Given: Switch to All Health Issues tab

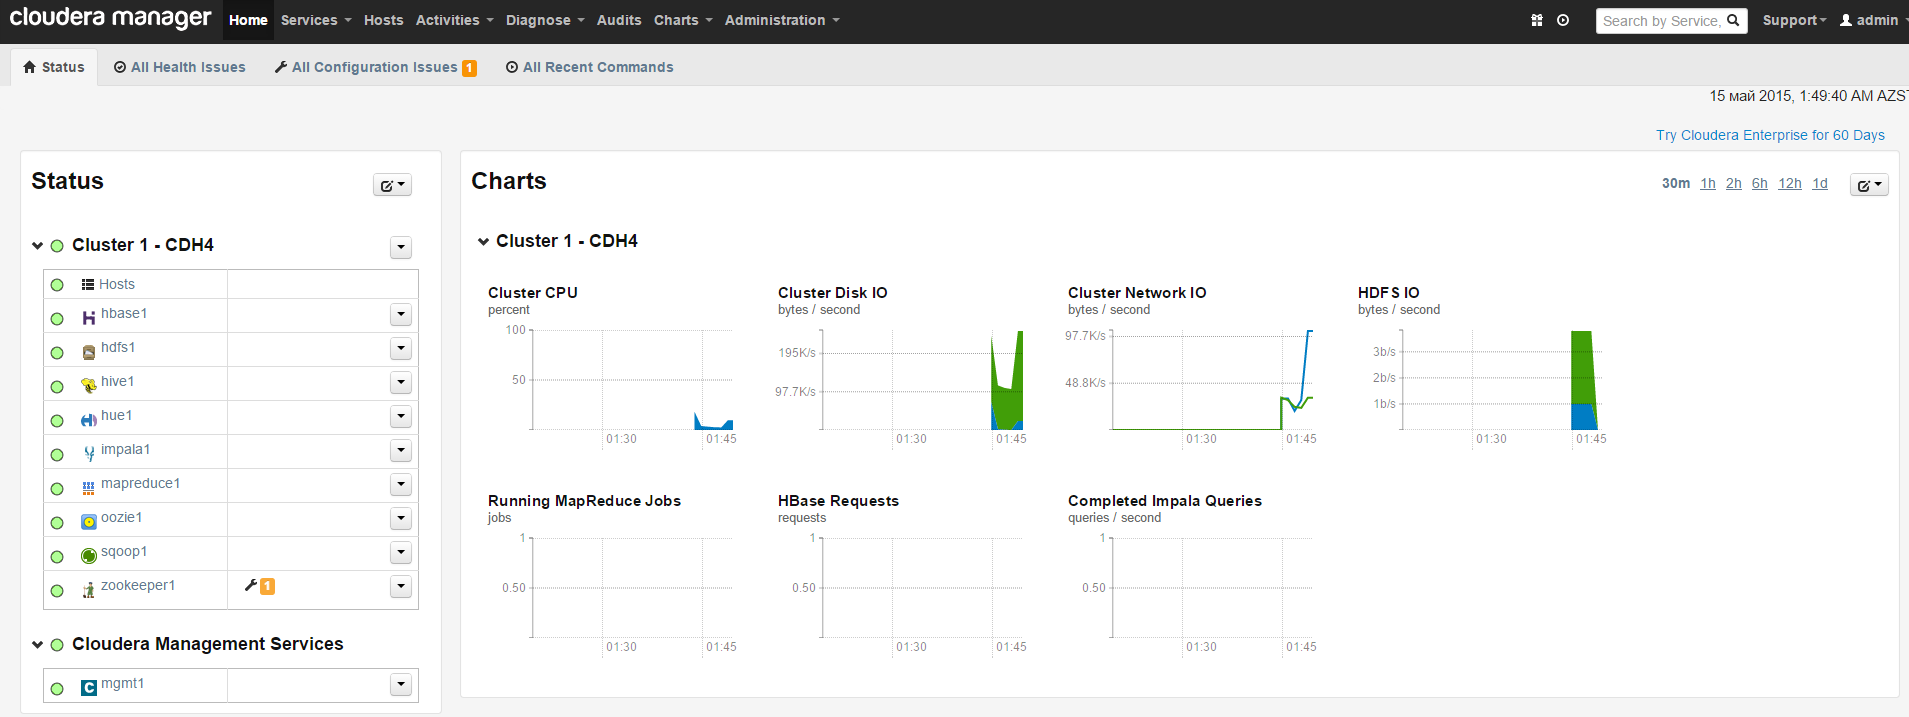Looking at the screenshot, I should [180, 67].
